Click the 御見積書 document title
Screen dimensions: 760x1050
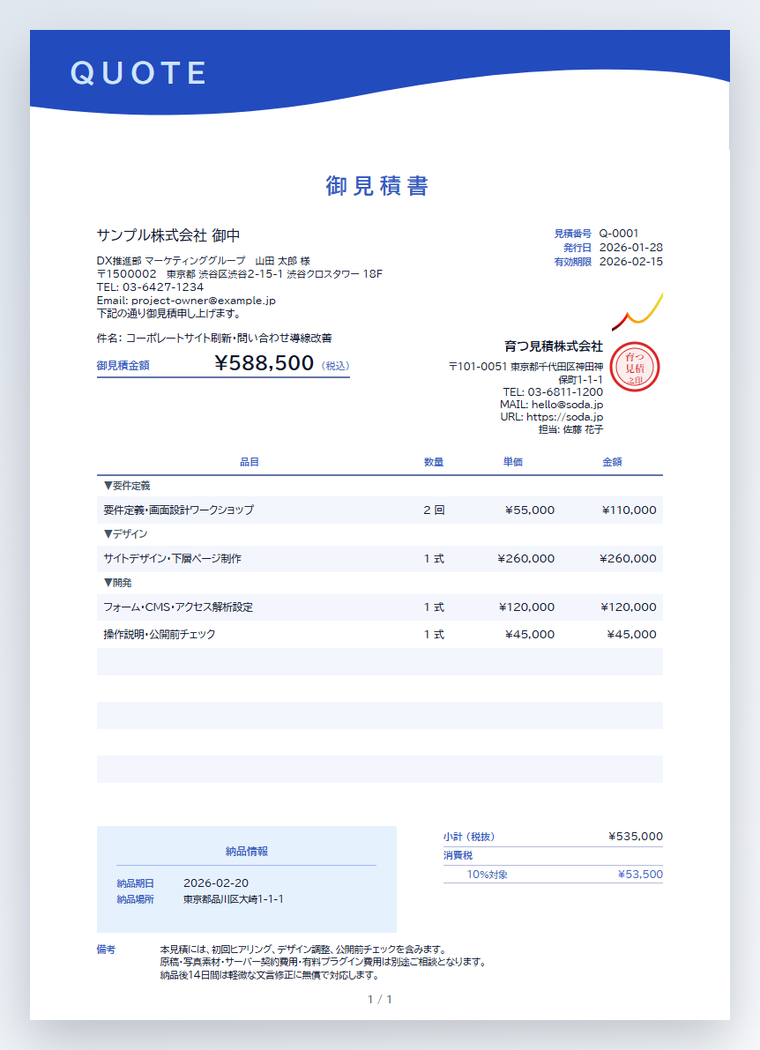pos(377,185)
